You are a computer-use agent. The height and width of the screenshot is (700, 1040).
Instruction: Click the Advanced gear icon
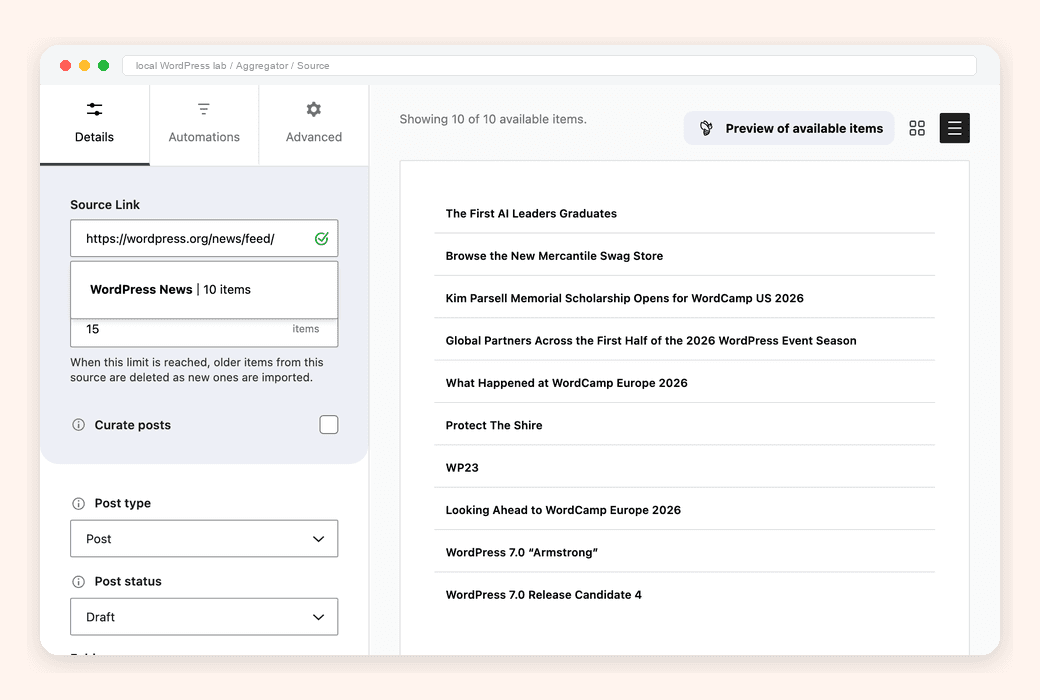pos(314,109)
